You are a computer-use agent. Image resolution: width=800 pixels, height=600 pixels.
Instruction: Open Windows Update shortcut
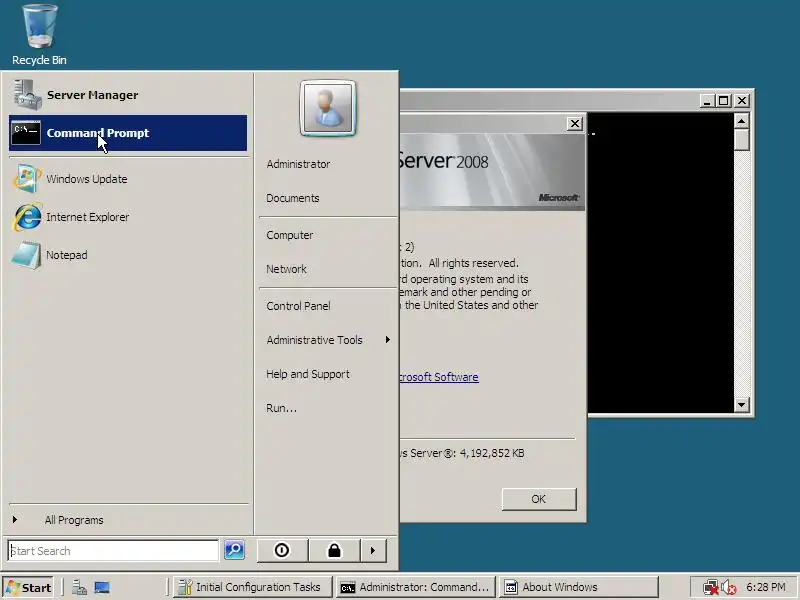[128, 179]
